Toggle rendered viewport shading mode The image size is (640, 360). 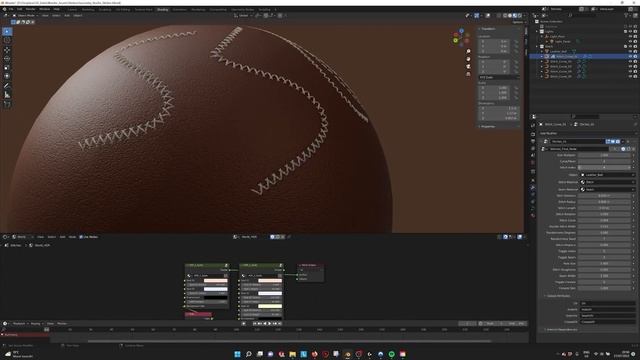pyautogui.click(x=519, y=16)
